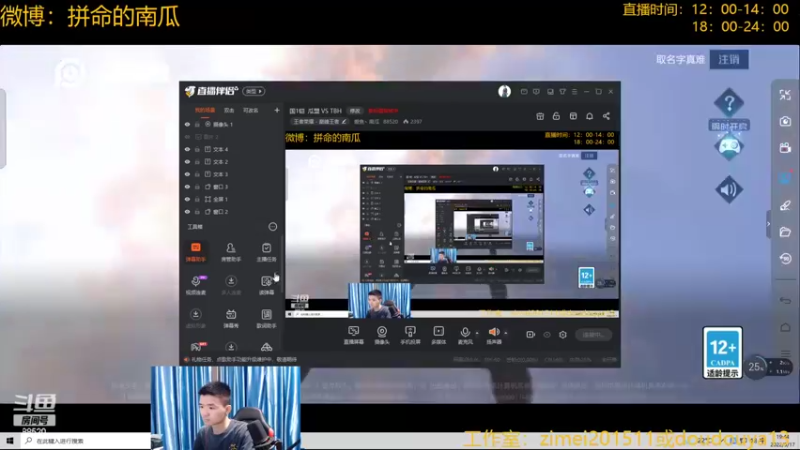Click the notification bell icon

coord(589,116)
